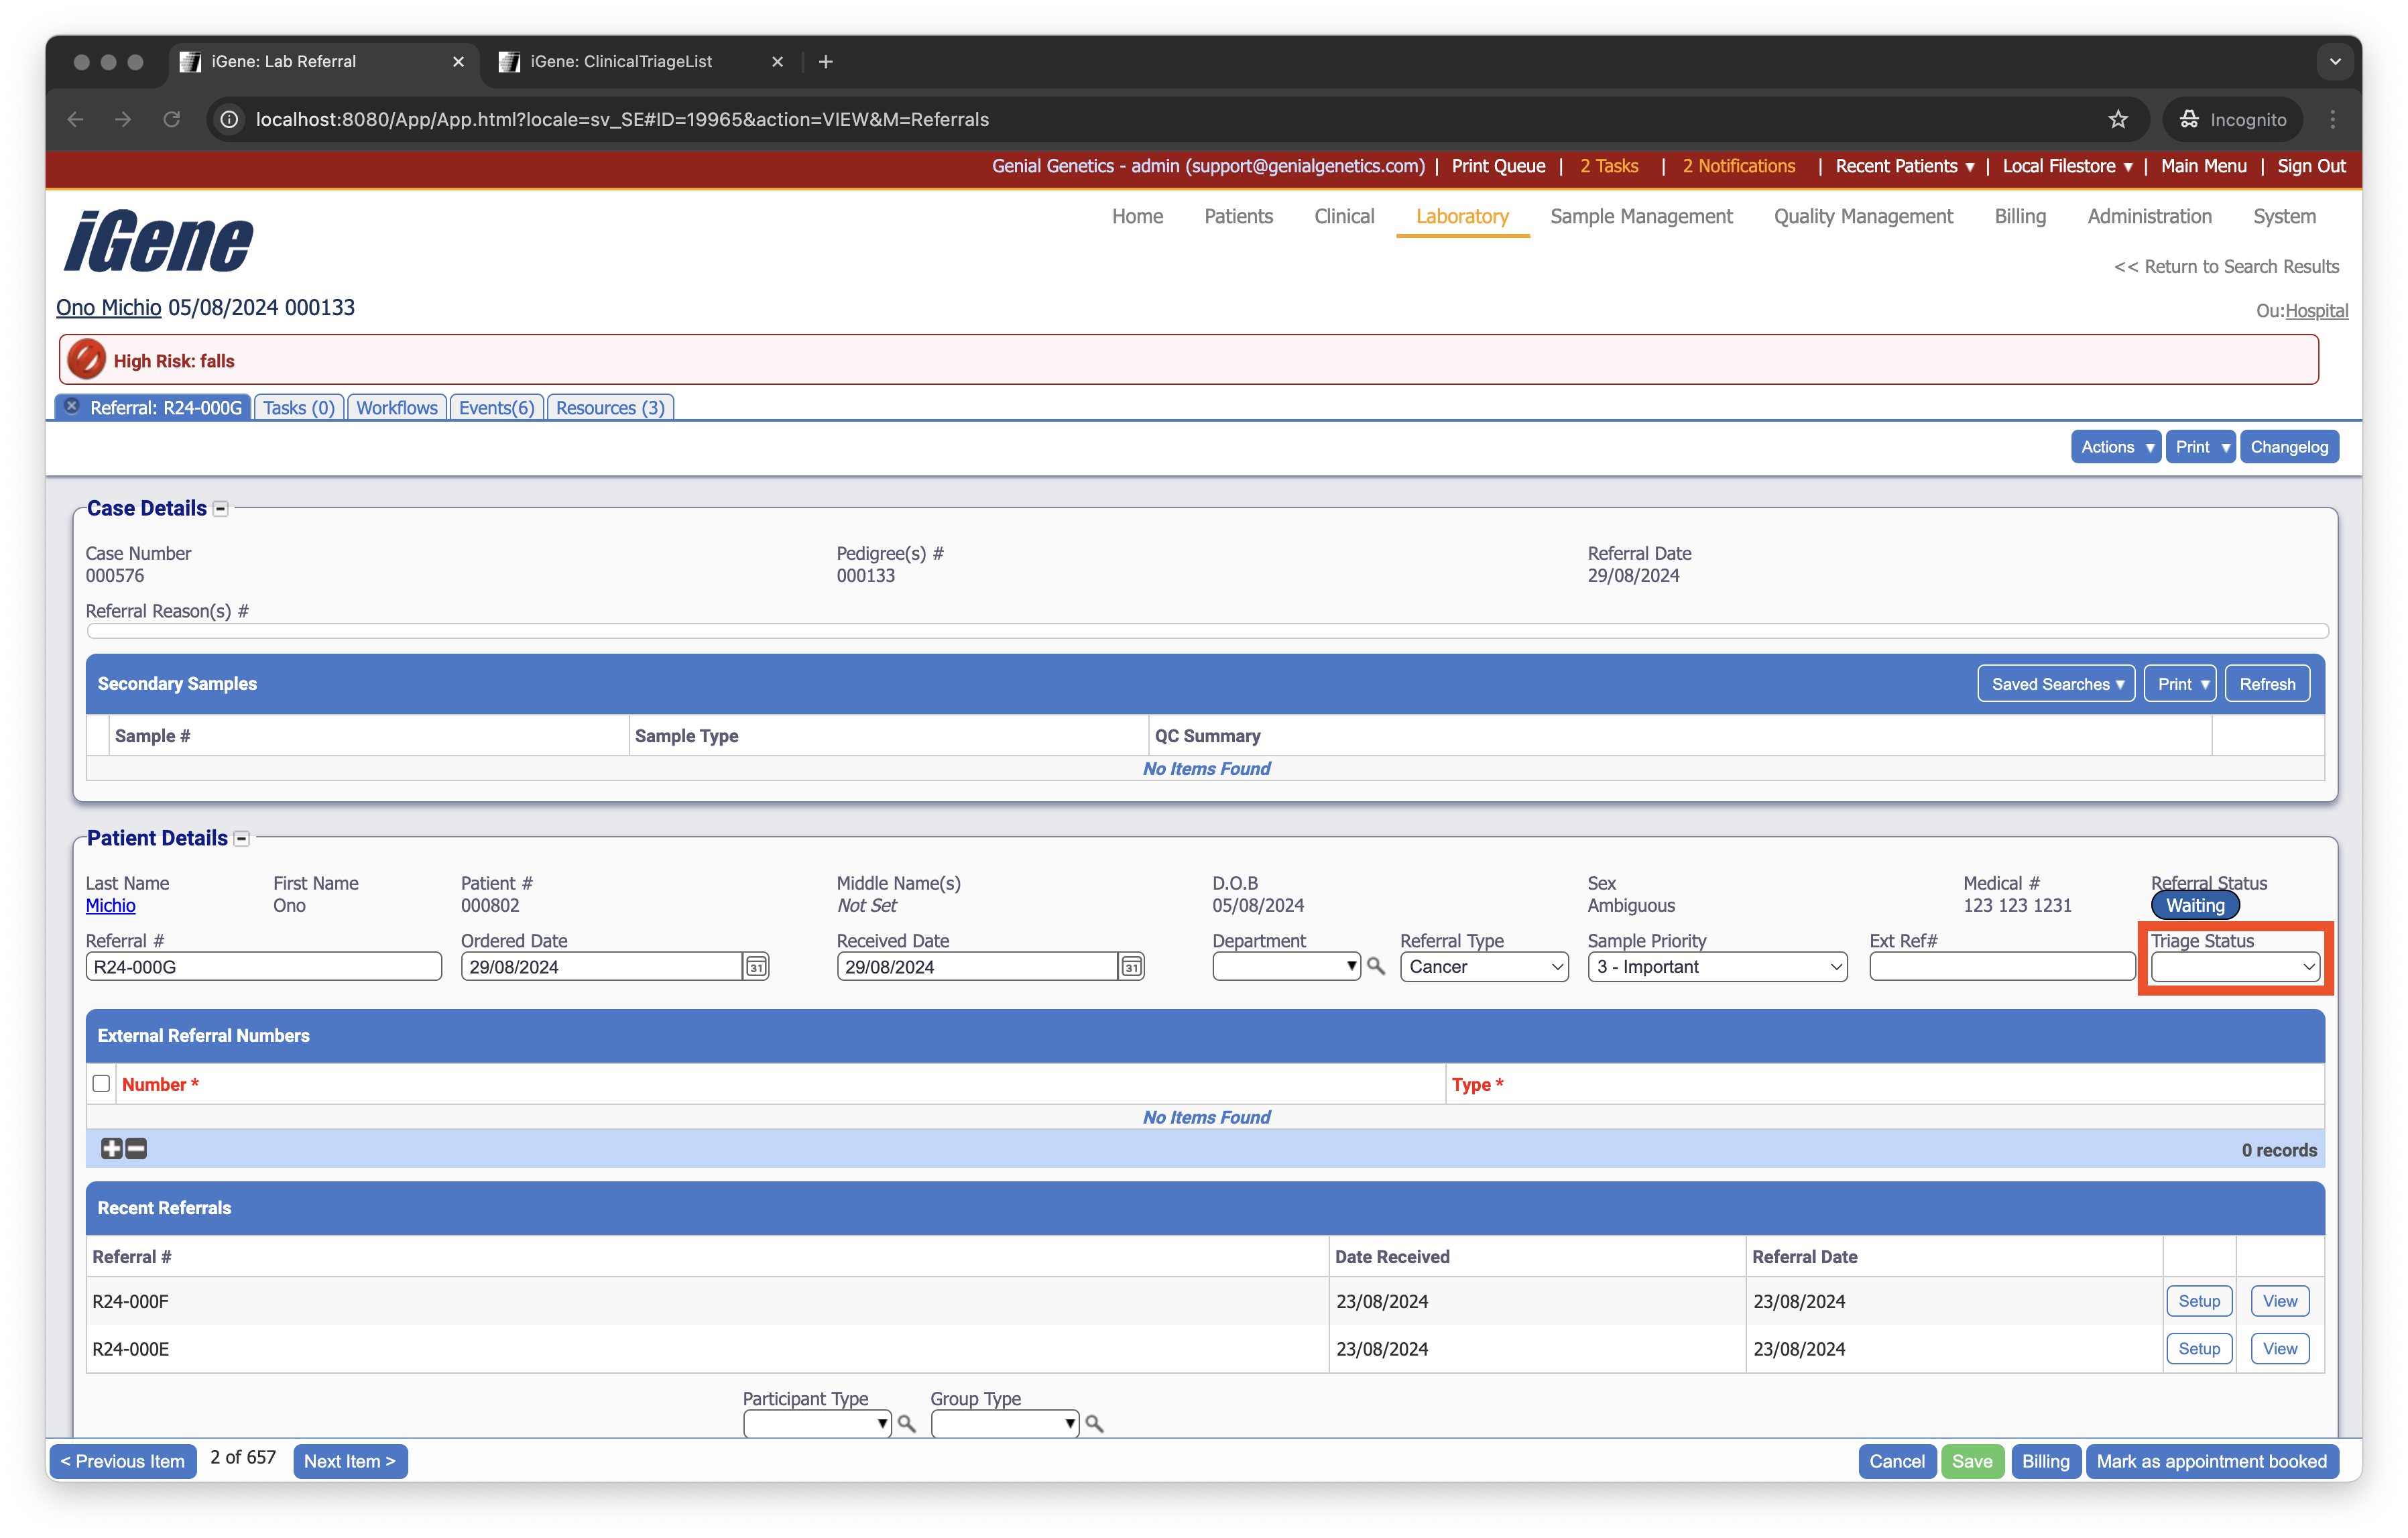2408x1538 pixels.
Task: Collapse the Patient Details section
Action: pyautogui.click(x=242, y=838)
